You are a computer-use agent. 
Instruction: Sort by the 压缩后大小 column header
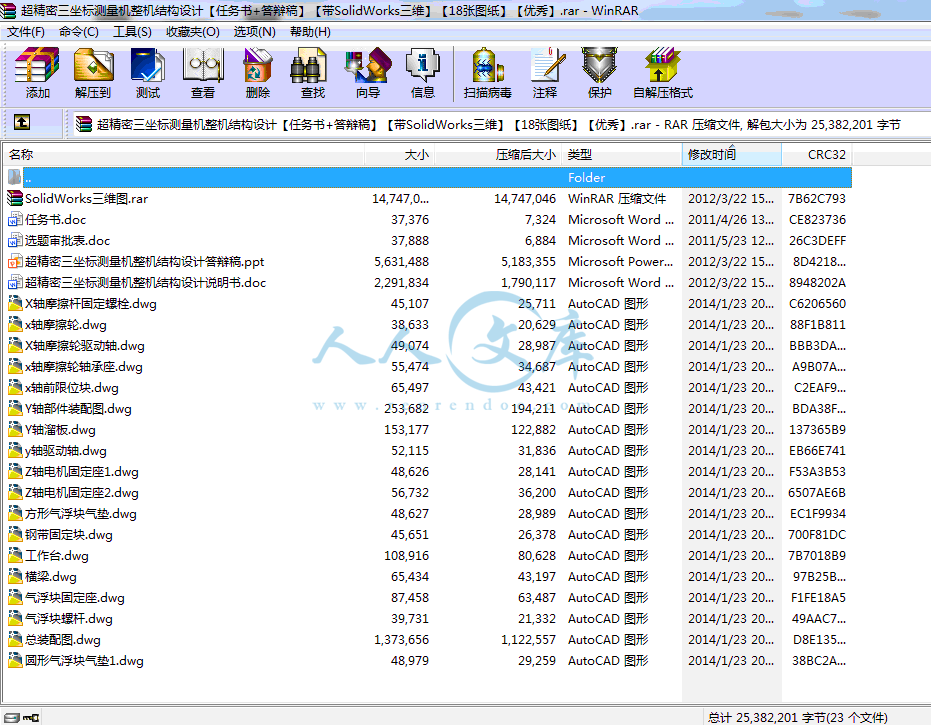[x=498, y=154]
